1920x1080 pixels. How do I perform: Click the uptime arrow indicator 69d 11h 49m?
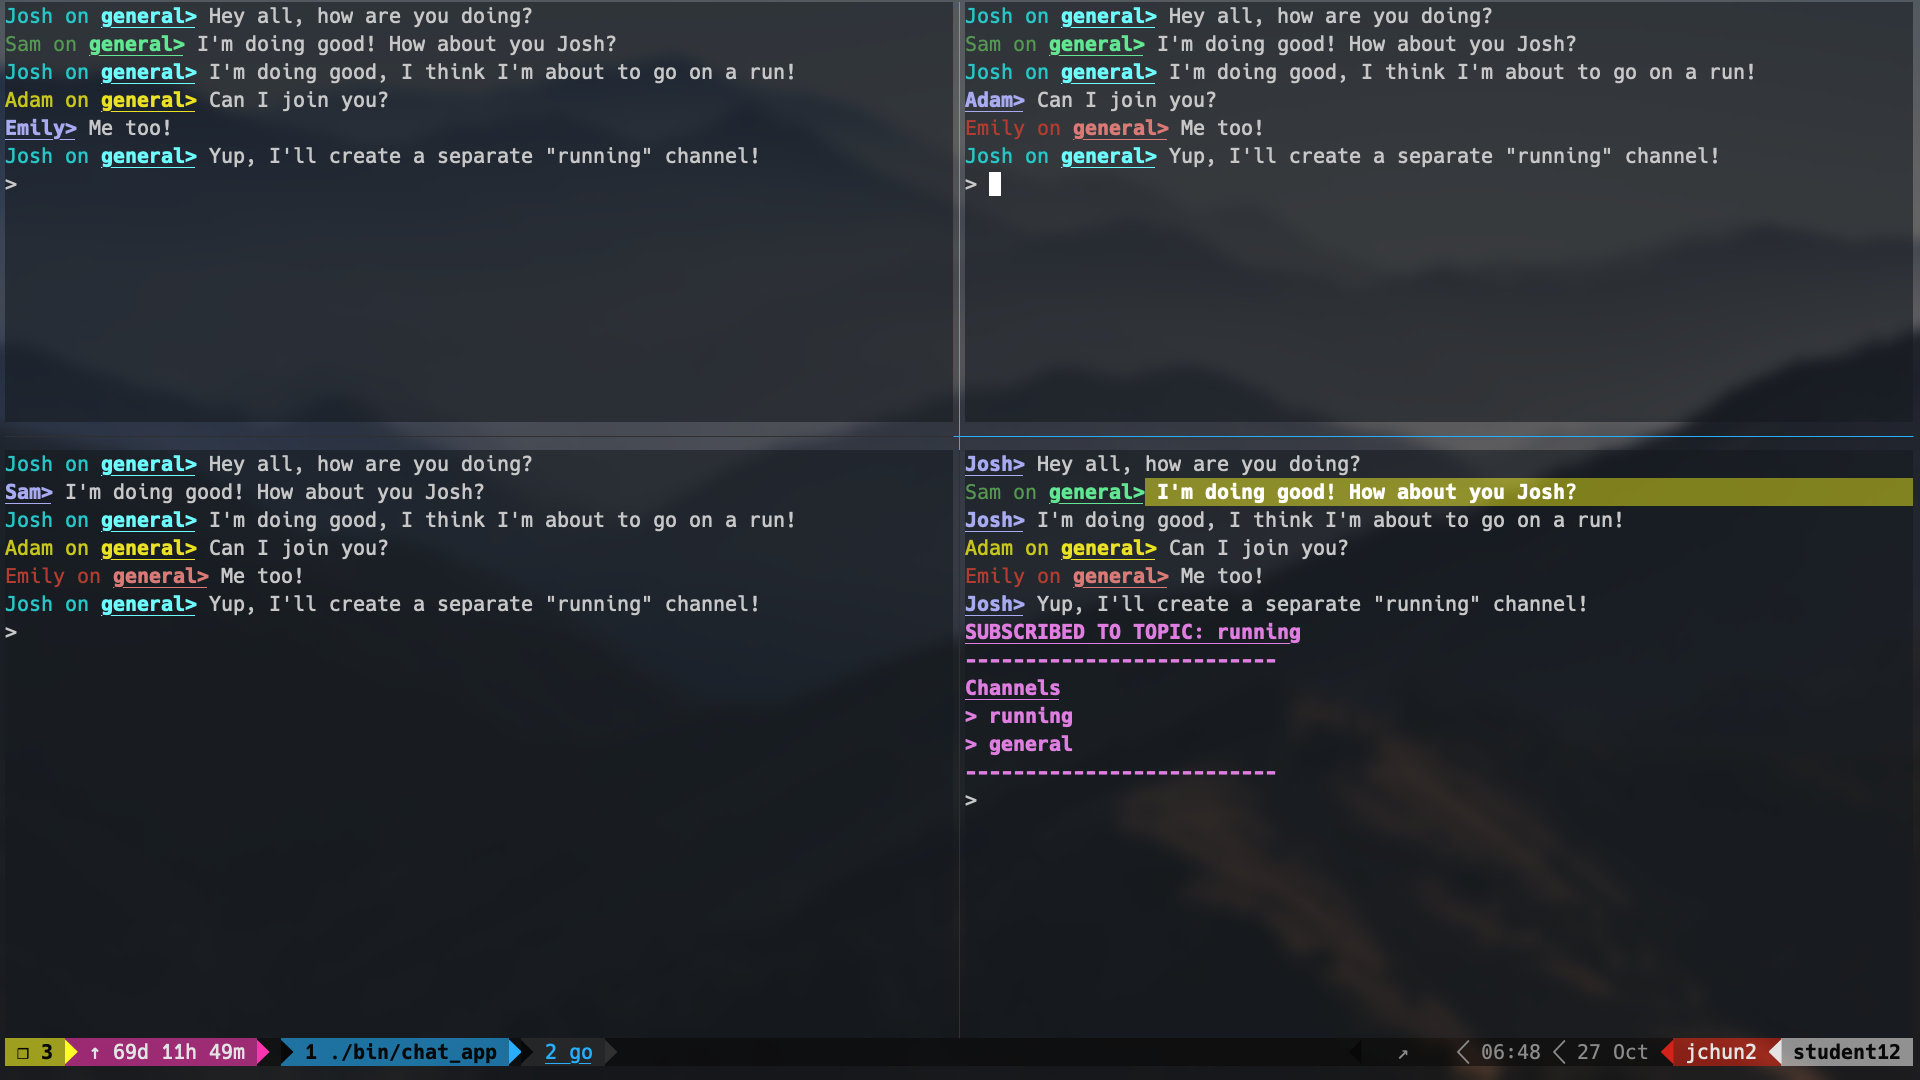[x=166, y=1052]
